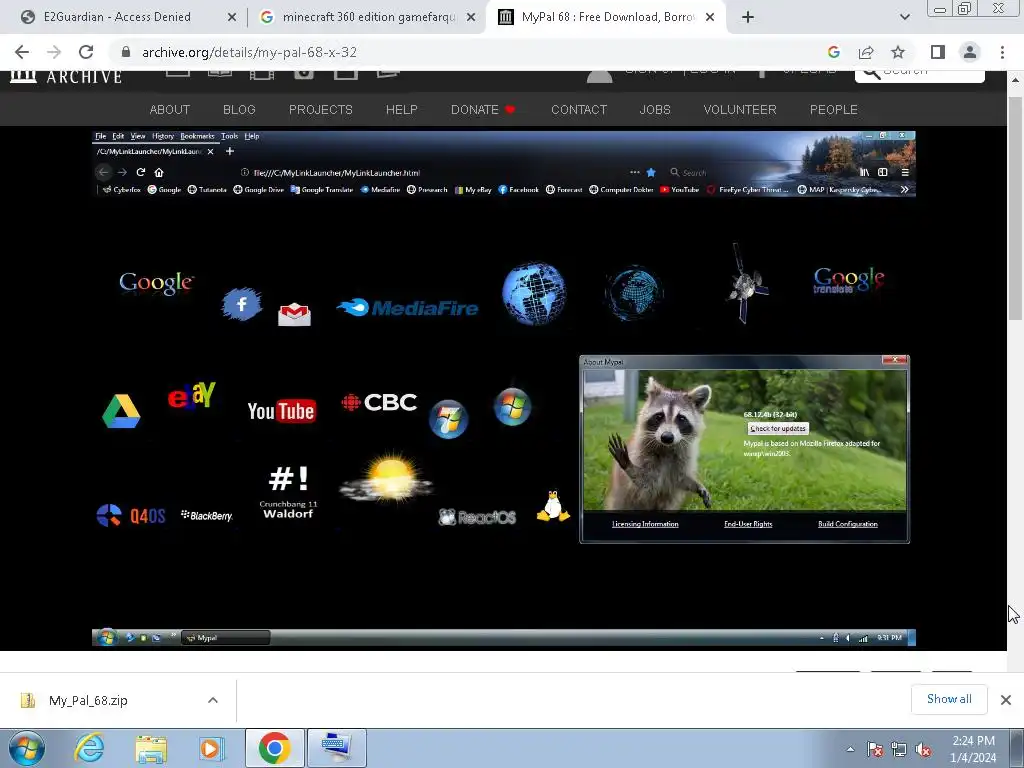Screen dimensions: 1024x768
Task: Open the CONTACT link
Action: (579, 110)
